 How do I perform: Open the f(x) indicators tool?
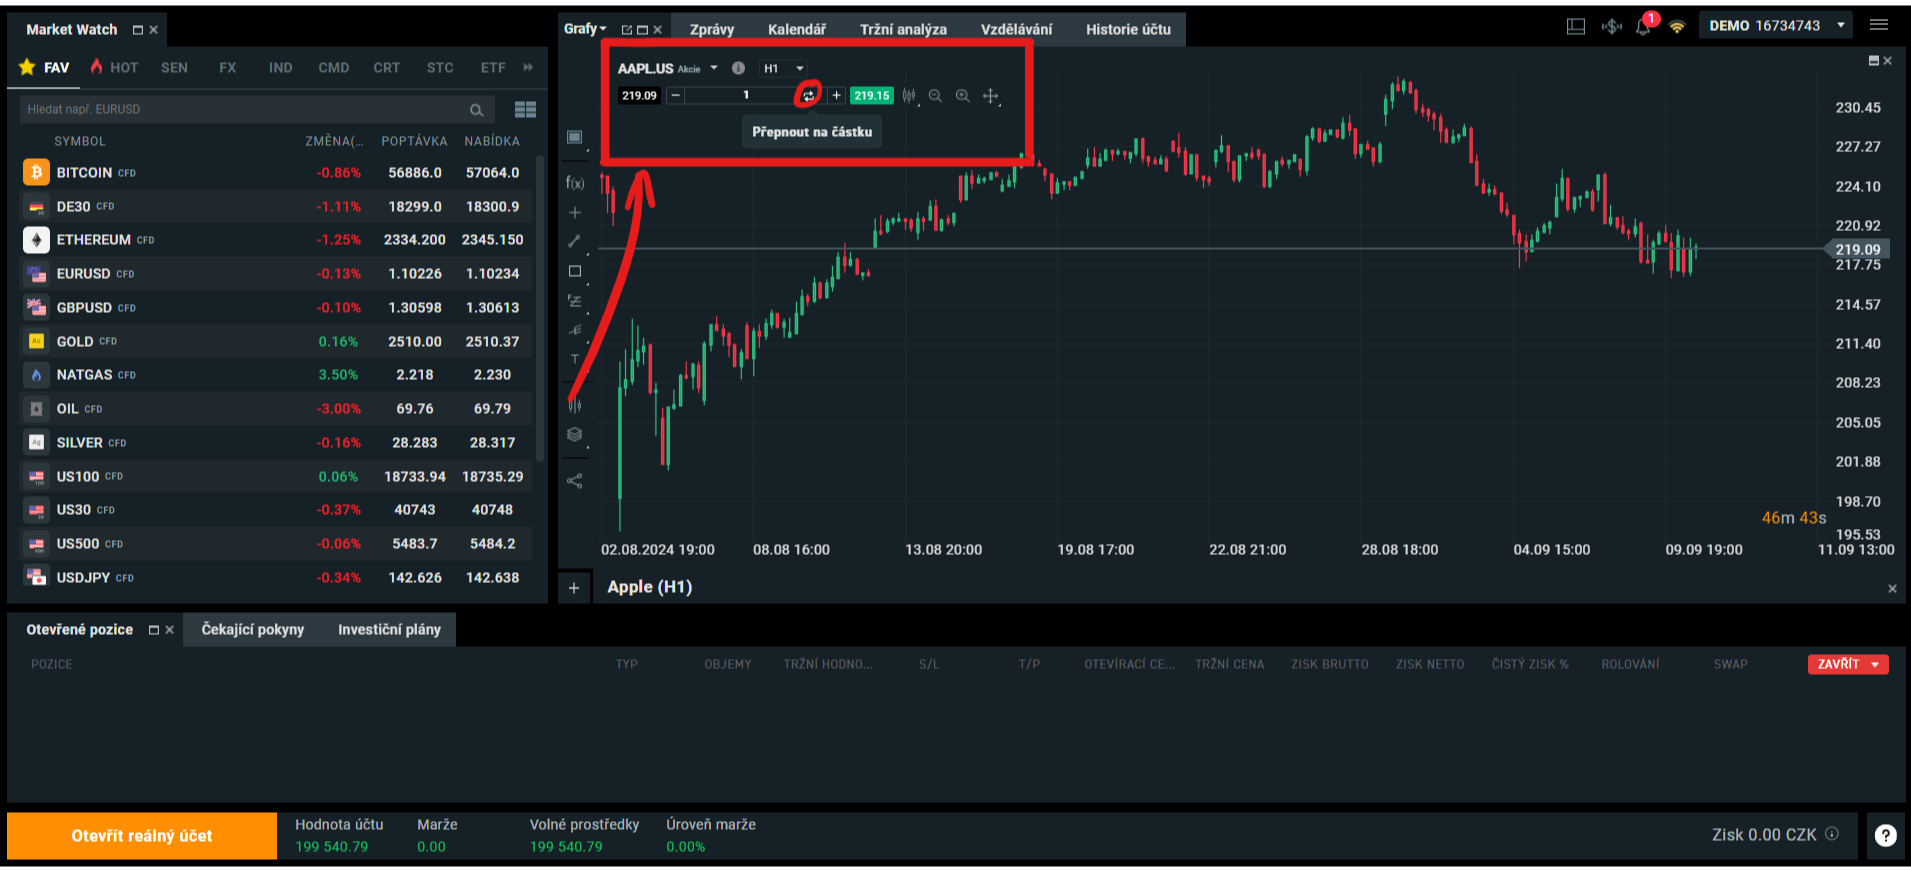coord(575,183)
